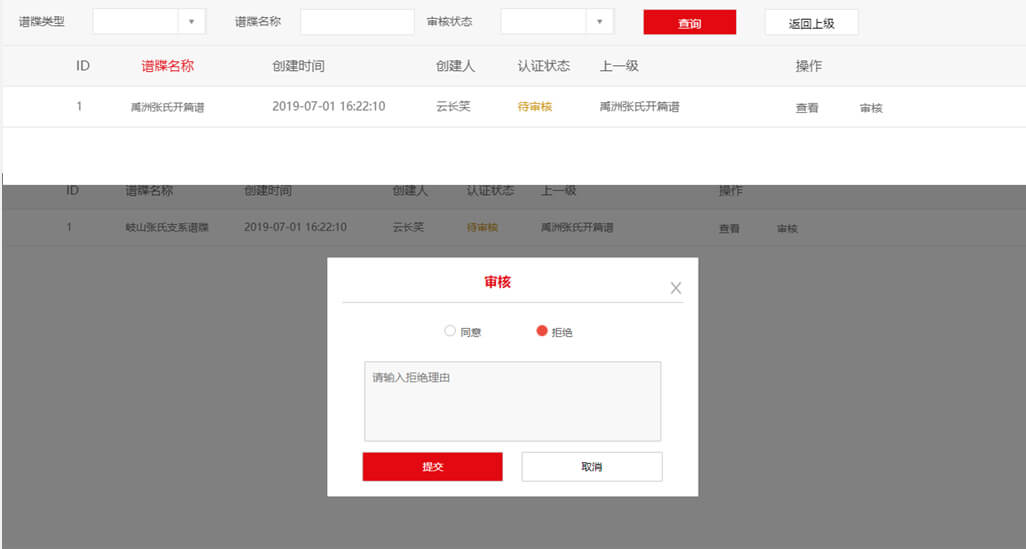
Task: Expand the 审核状态 dropdown arrow
Action: tap(599, 22)
